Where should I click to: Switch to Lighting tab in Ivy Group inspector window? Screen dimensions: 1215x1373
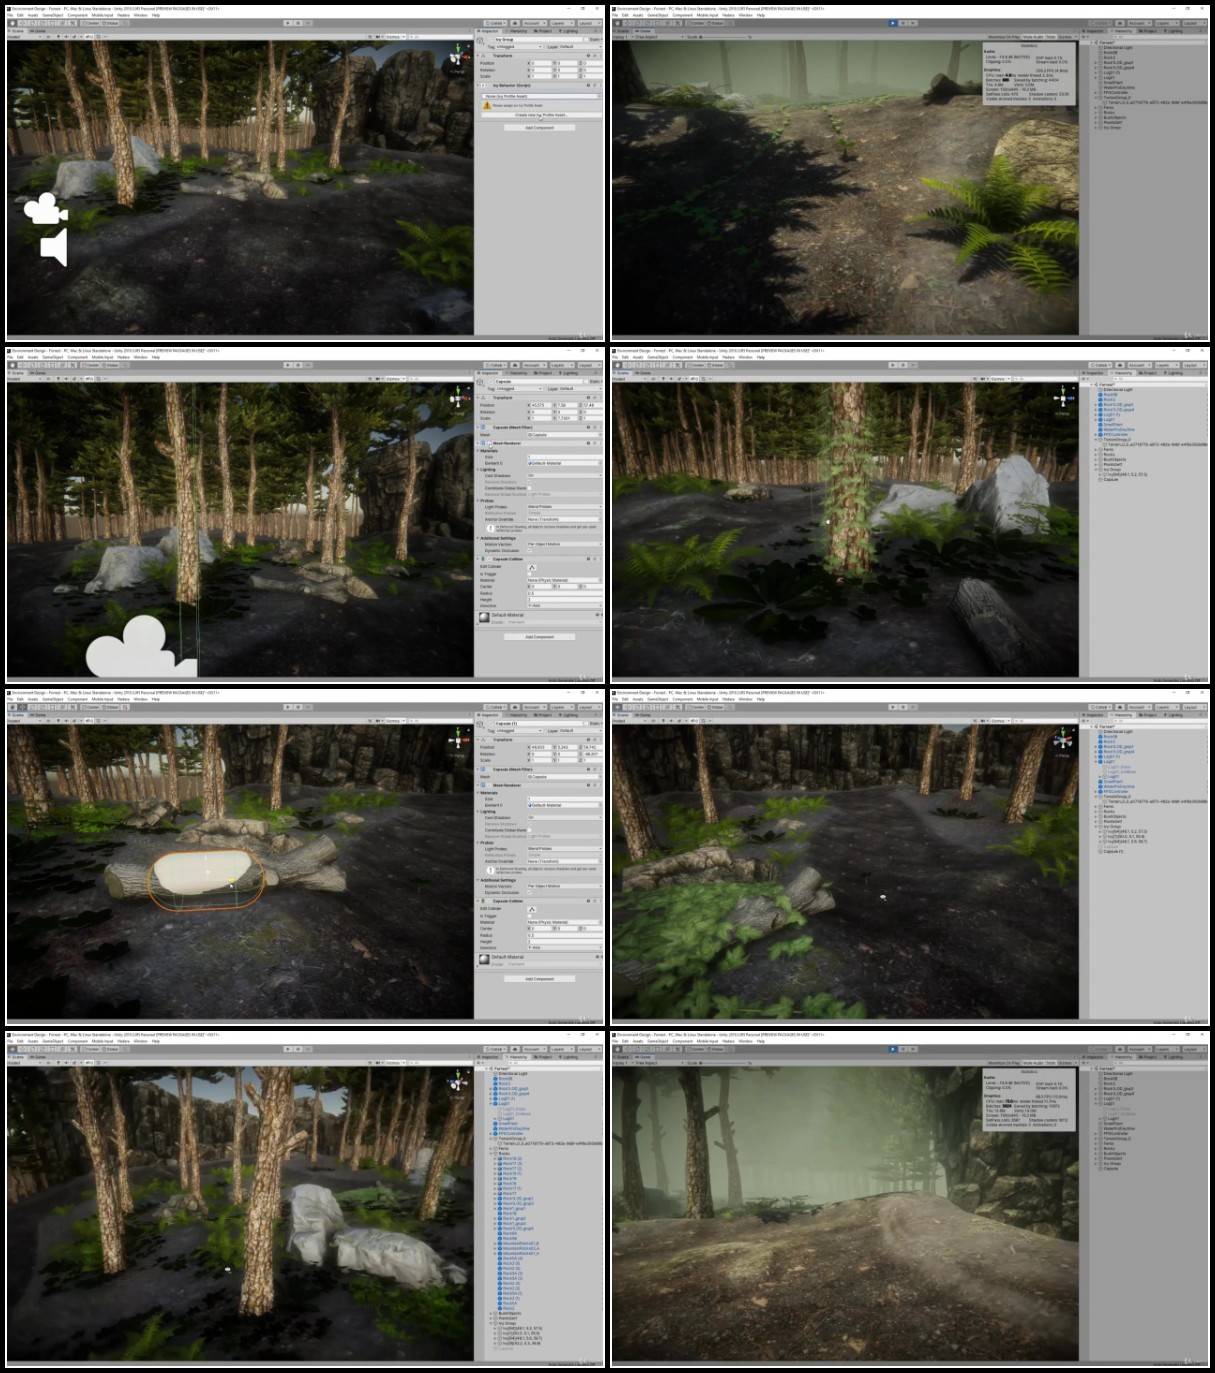pyautogui.click(x=569, y=31)
